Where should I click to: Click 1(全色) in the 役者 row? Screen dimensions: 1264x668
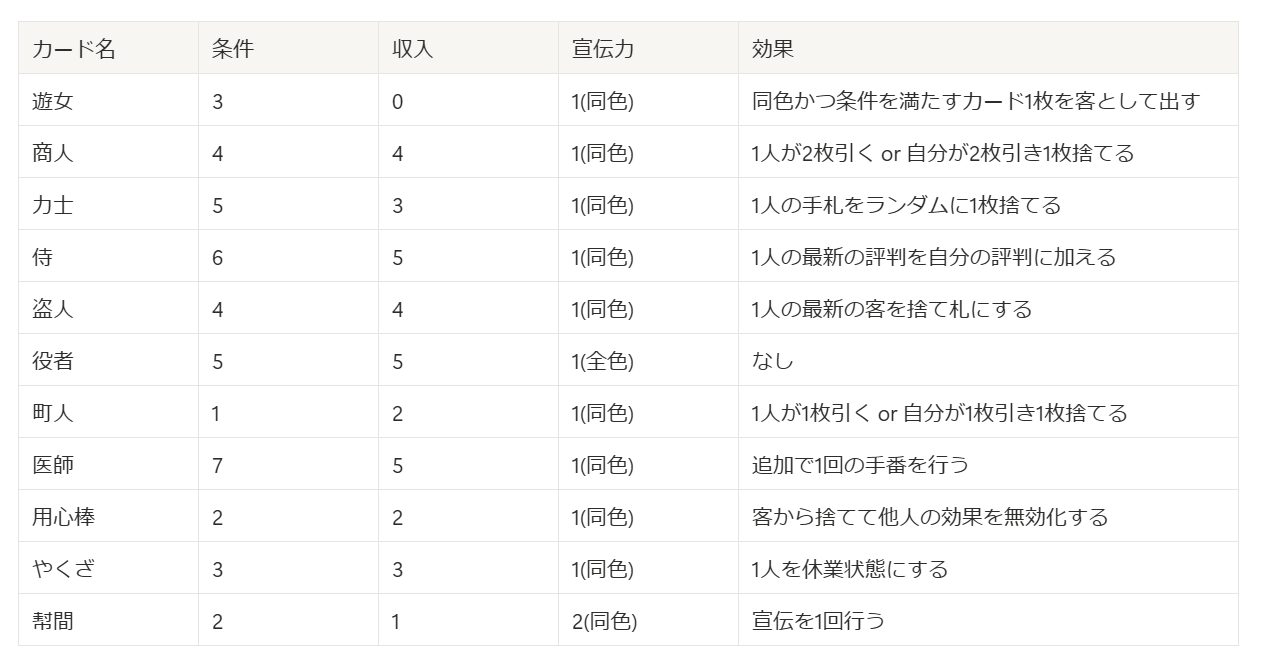pyautogui.click(x=603, y=361)
